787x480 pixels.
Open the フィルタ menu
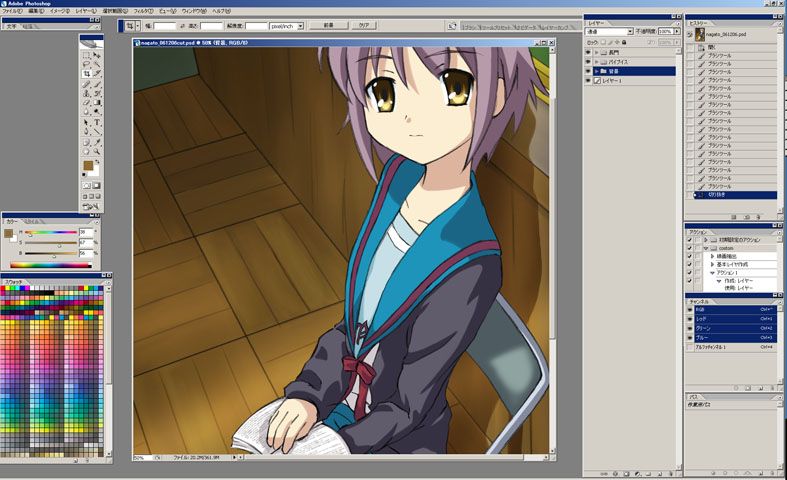[x=143, y=11]
